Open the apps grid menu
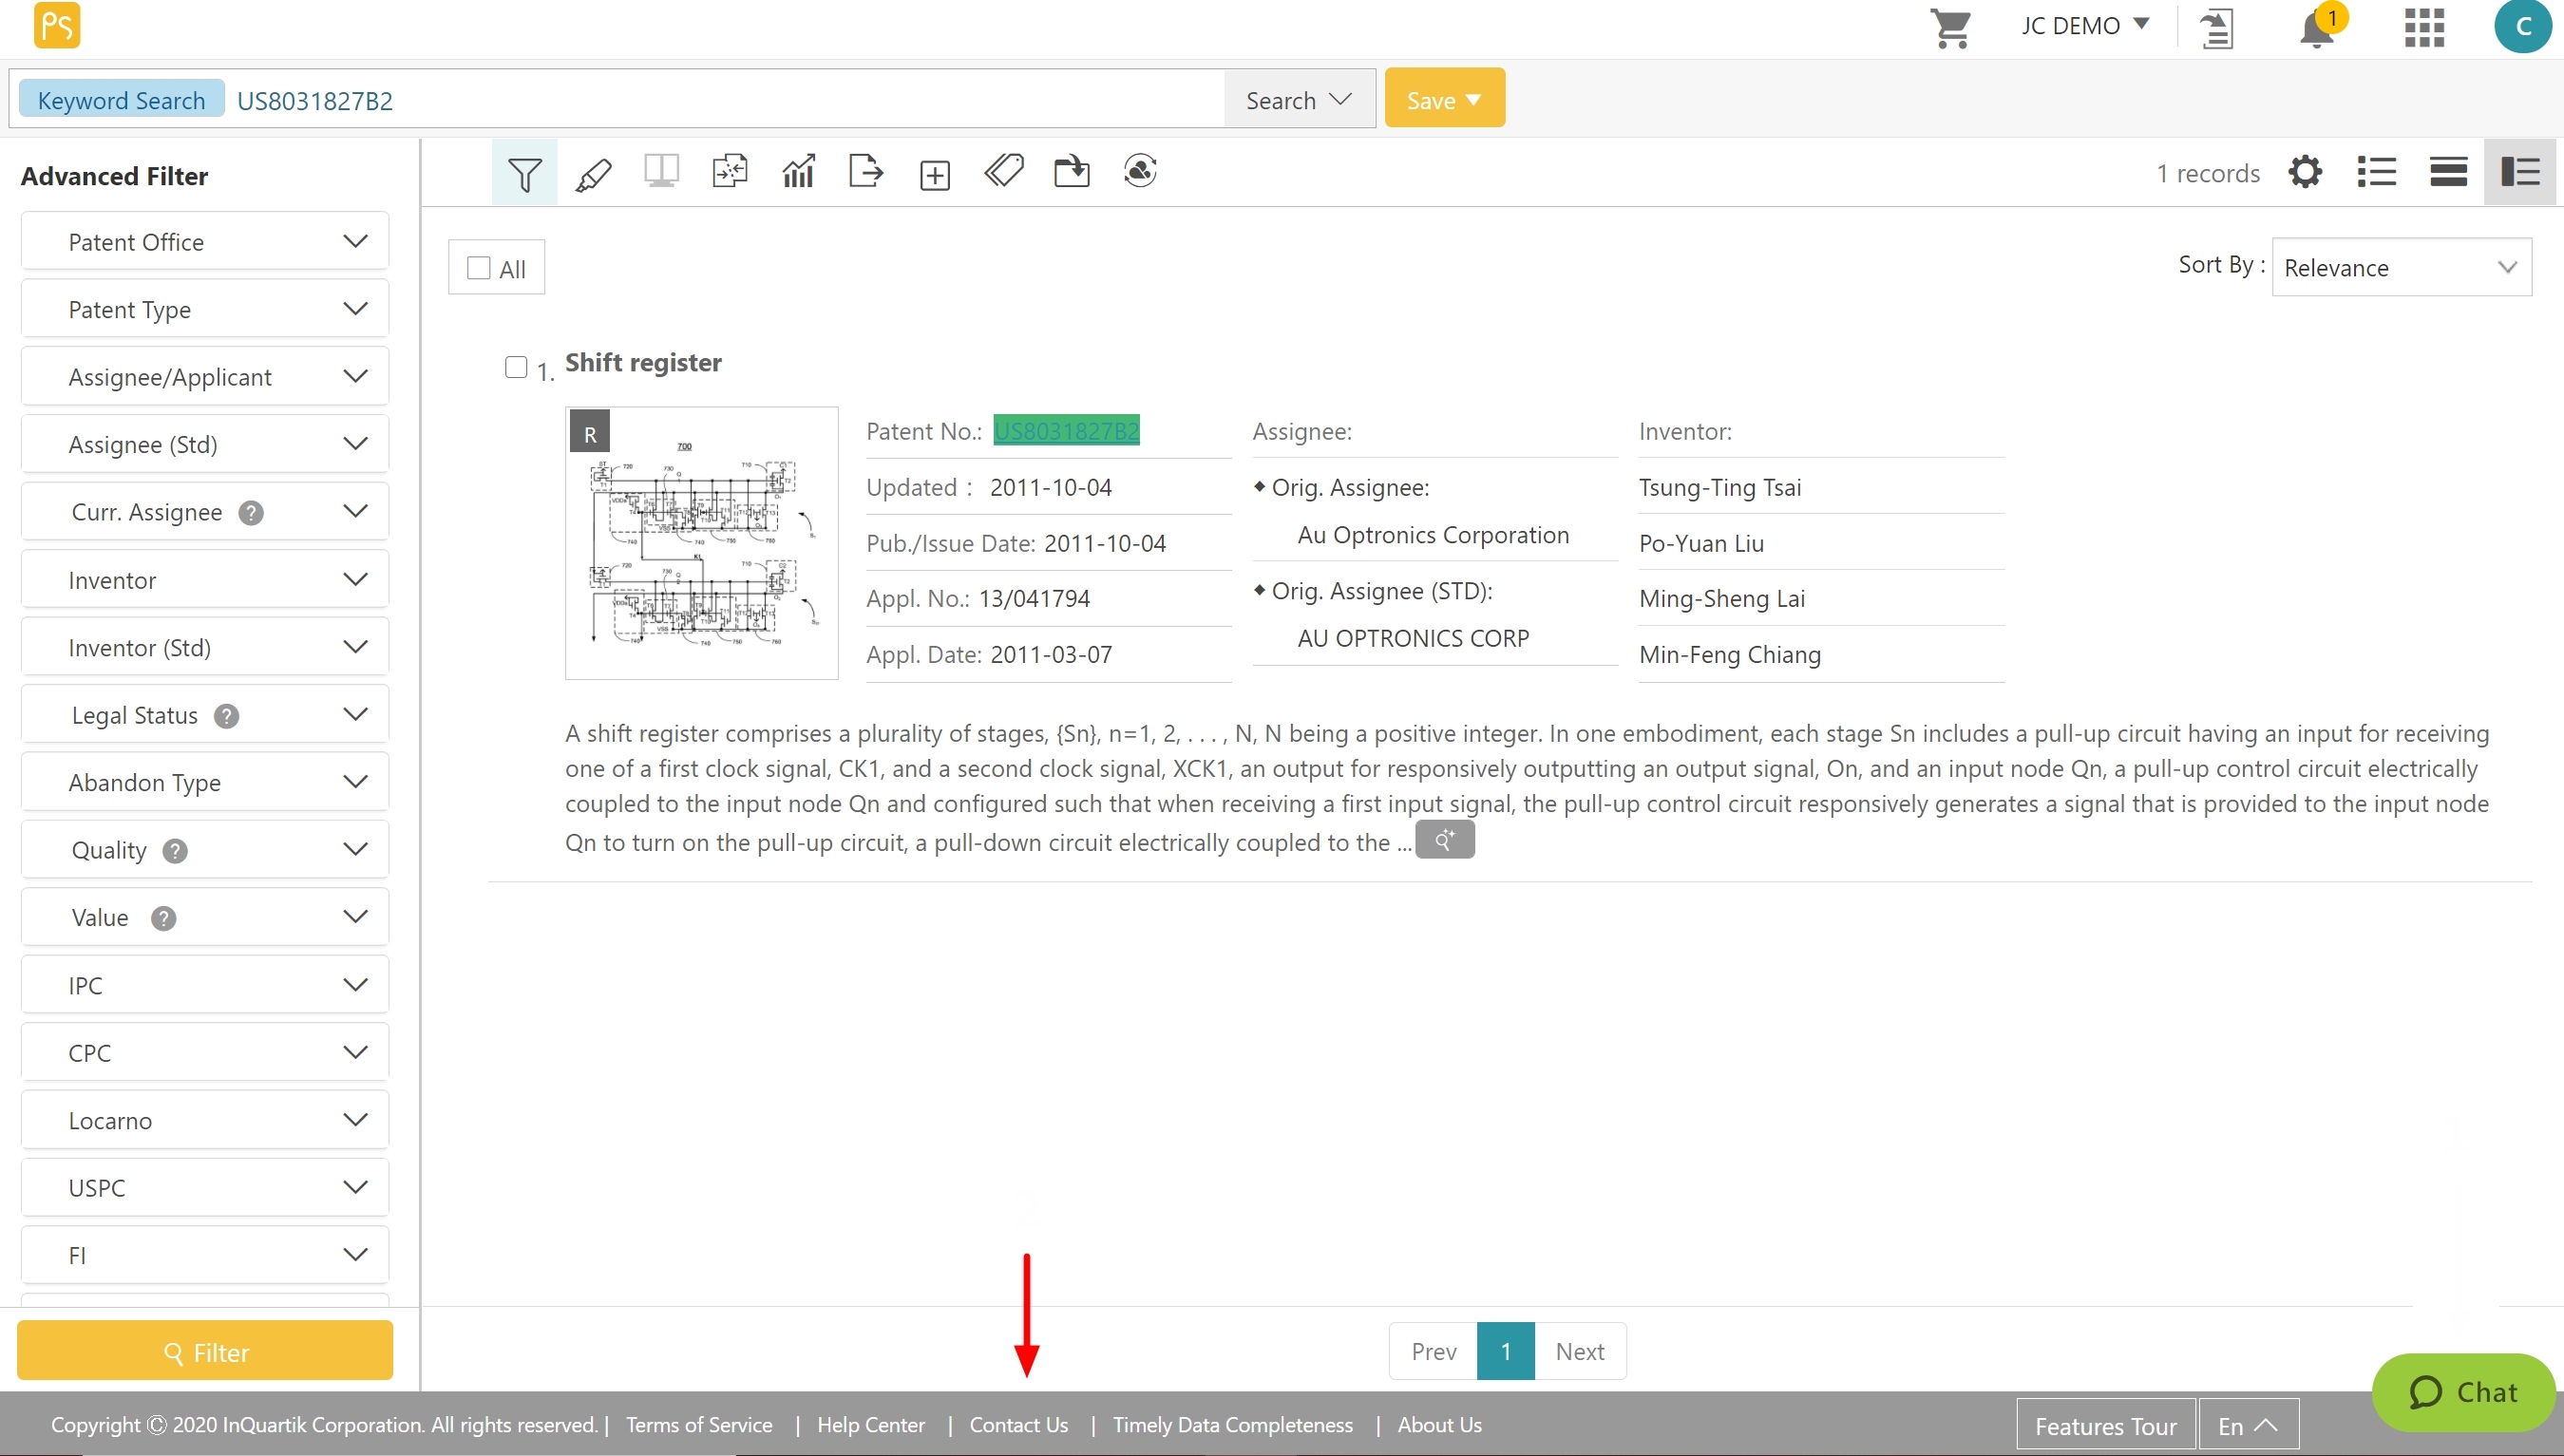The height and width of the screenshot is (1456, 2564). tap(2425, 27)
